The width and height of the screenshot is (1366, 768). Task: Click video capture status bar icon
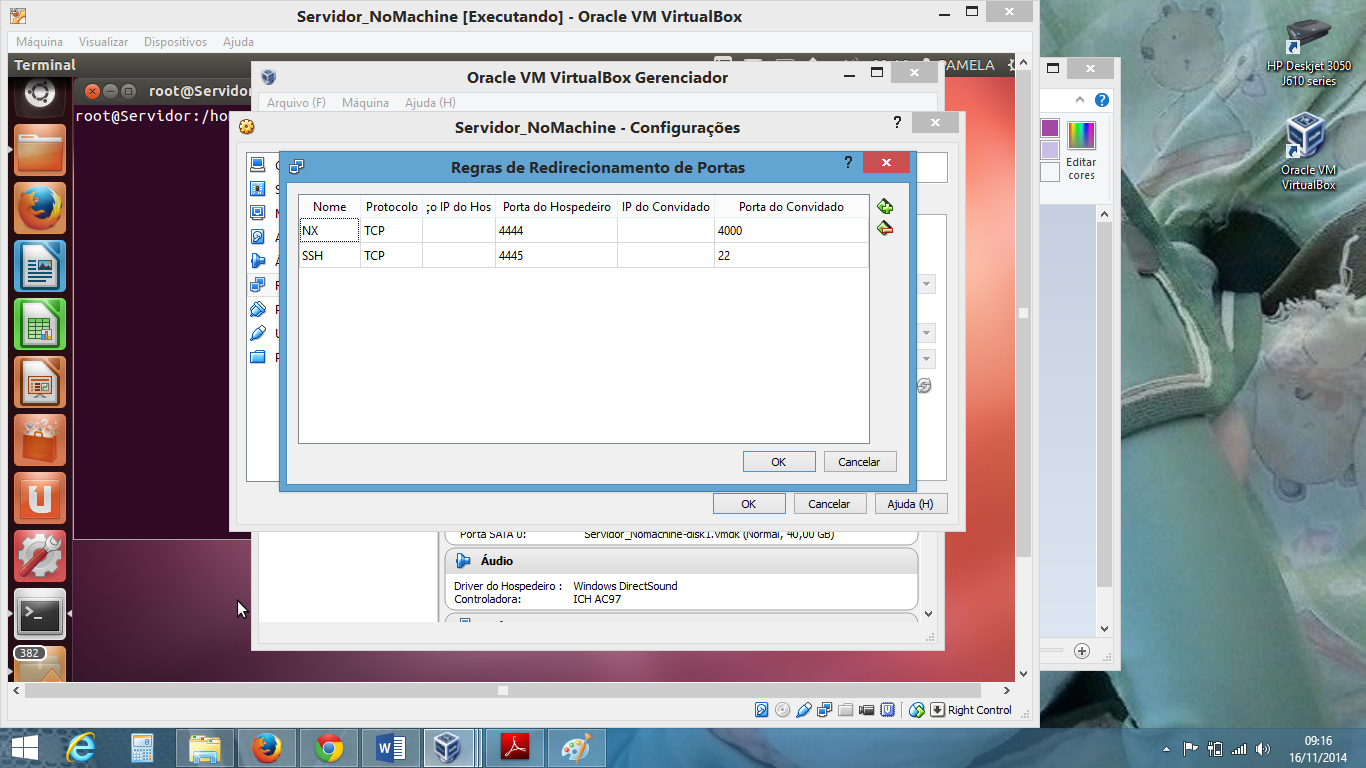coord(867,710)
